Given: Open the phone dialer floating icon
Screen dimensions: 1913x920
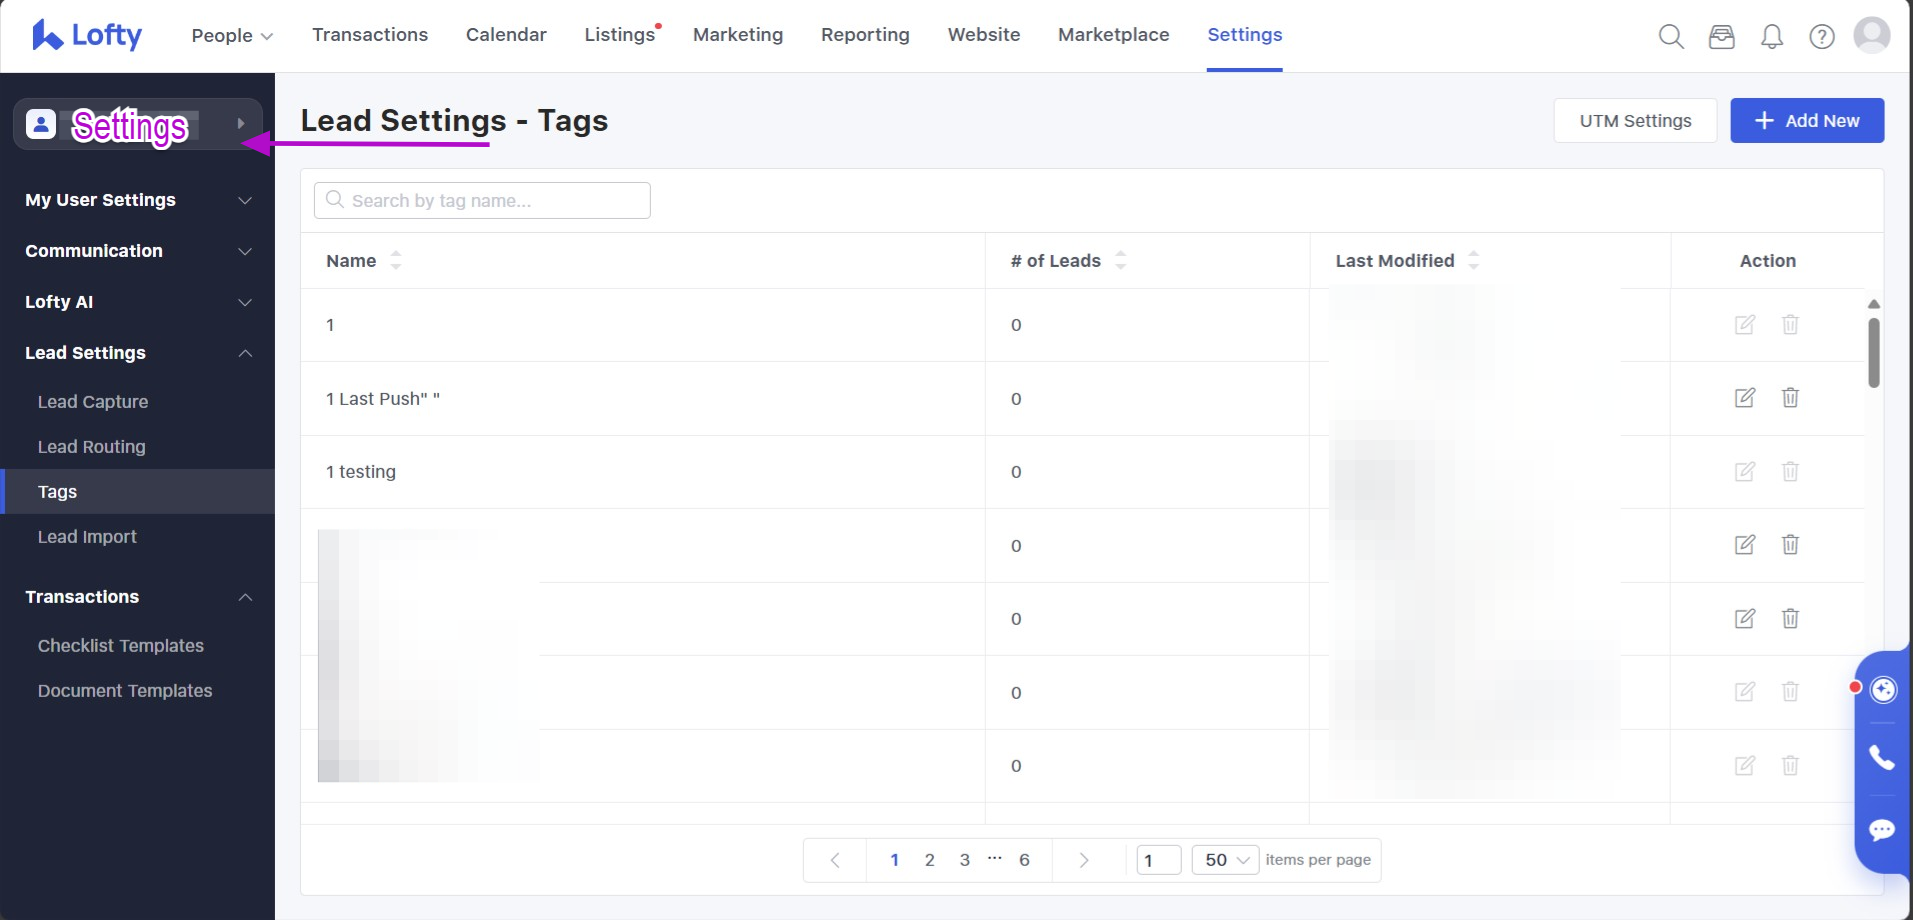Looking at the screenshot, I should click(x=1882, y=758).
